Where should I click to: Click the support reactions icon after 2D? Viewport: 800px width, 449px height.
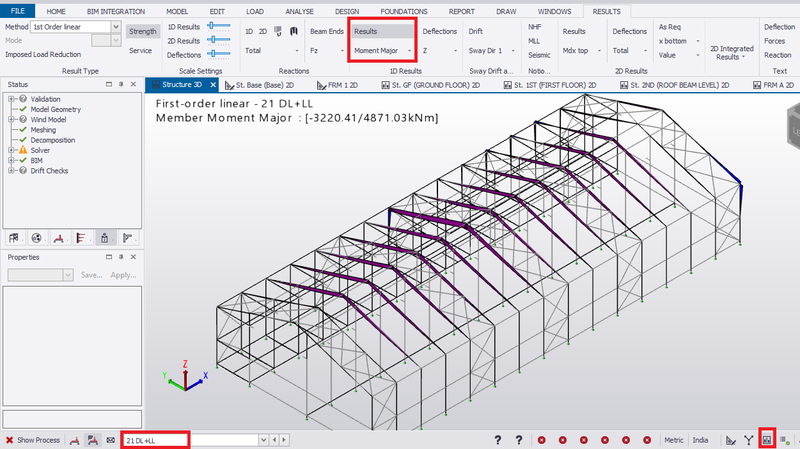point(278,31)
